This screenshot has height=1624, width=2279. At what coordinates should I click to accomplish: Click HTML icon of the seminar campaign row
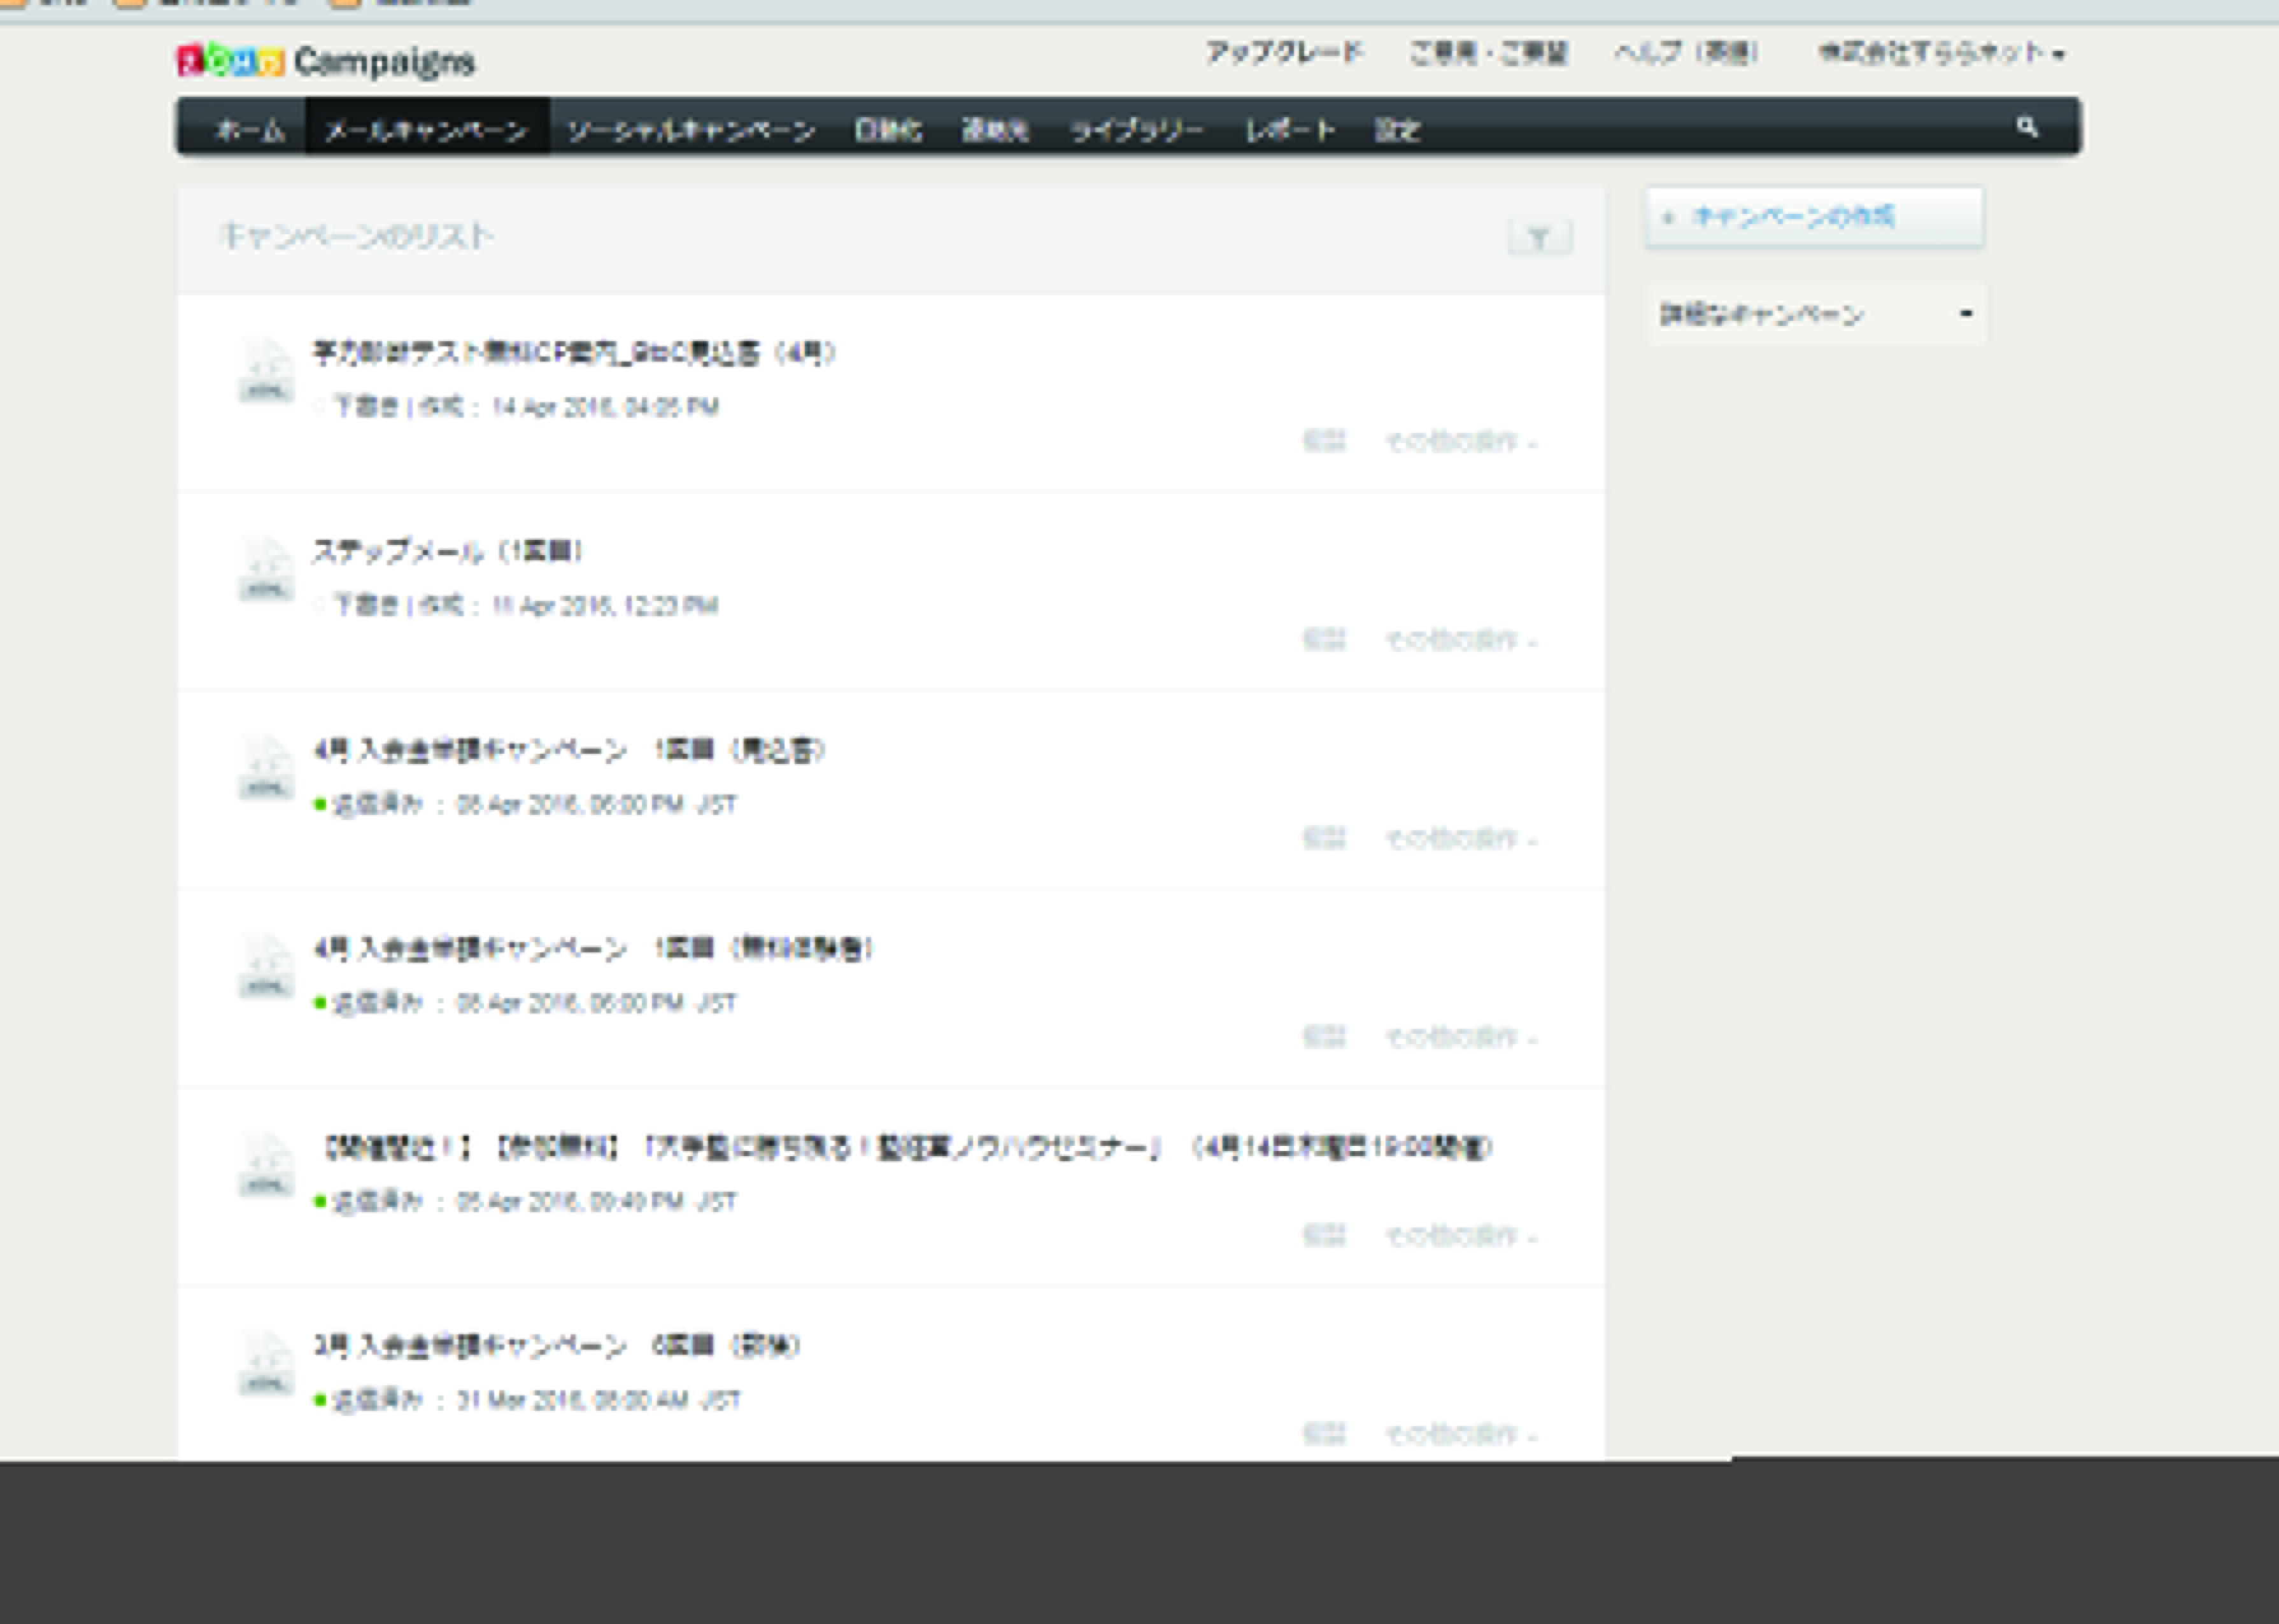266,1166
